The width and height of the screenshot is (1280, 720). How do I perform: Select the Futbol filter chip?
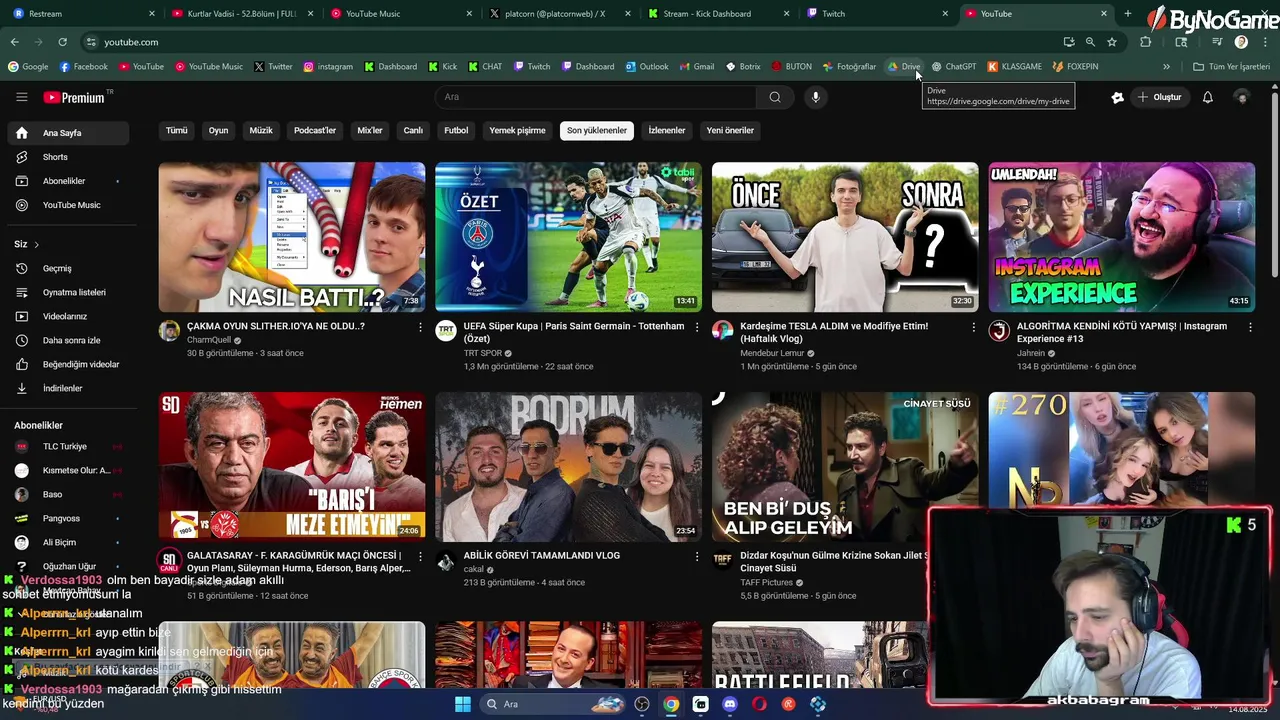tap(456, 130)
